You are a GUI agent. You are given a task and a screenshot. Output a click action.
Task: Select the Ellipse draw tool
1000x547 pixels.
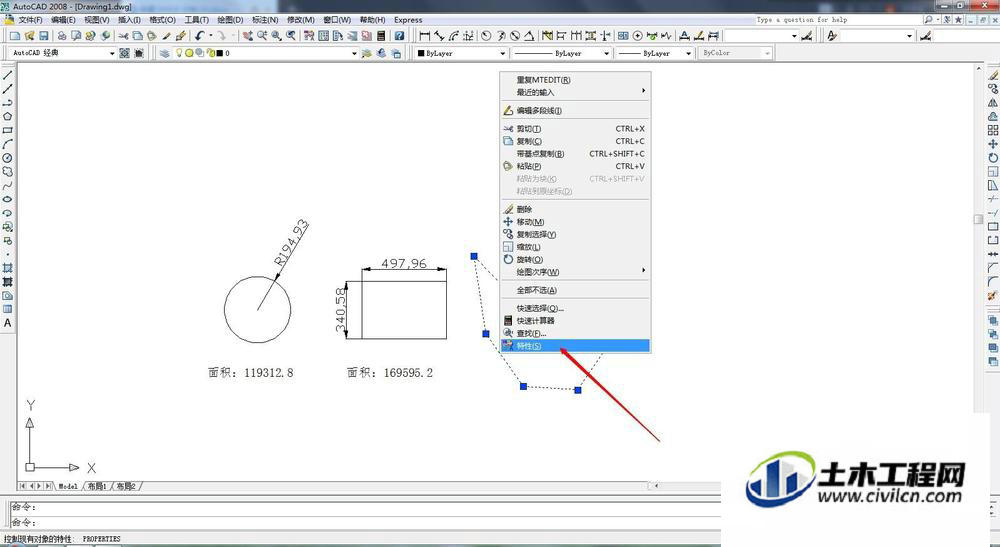coord(8,199)
